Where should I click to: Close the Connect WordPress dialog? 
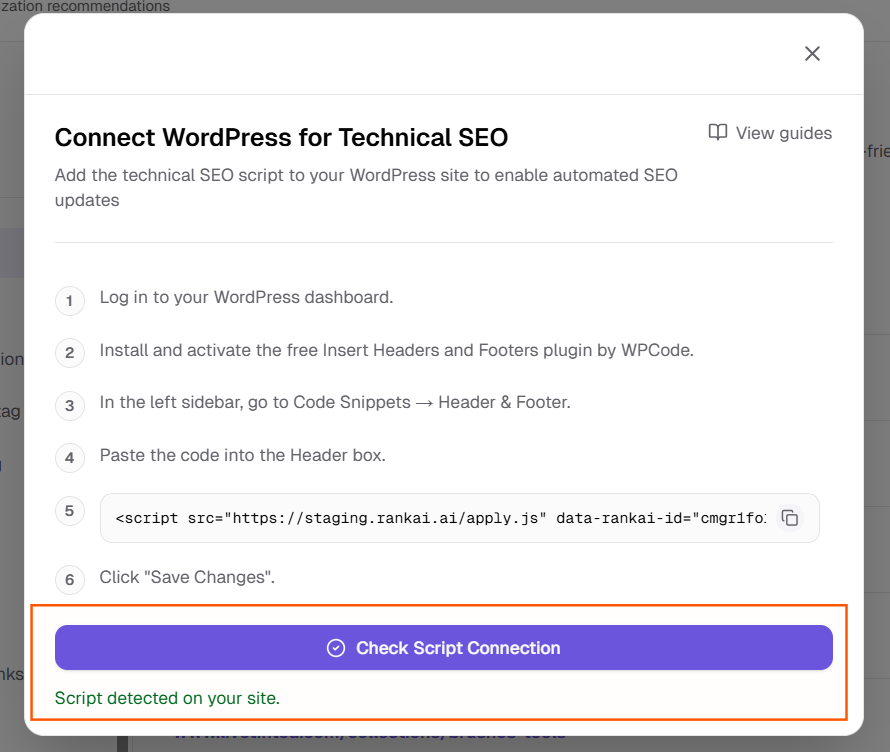click(x=812, y=54)
